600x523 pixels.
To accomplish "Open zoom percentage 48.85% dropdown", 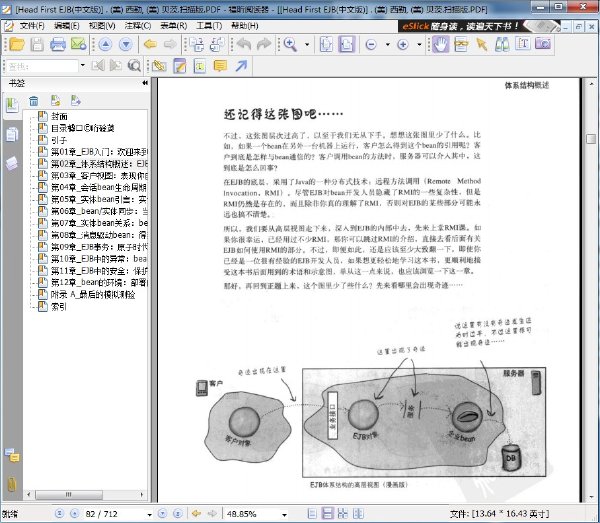I will [x=284, y=514].
